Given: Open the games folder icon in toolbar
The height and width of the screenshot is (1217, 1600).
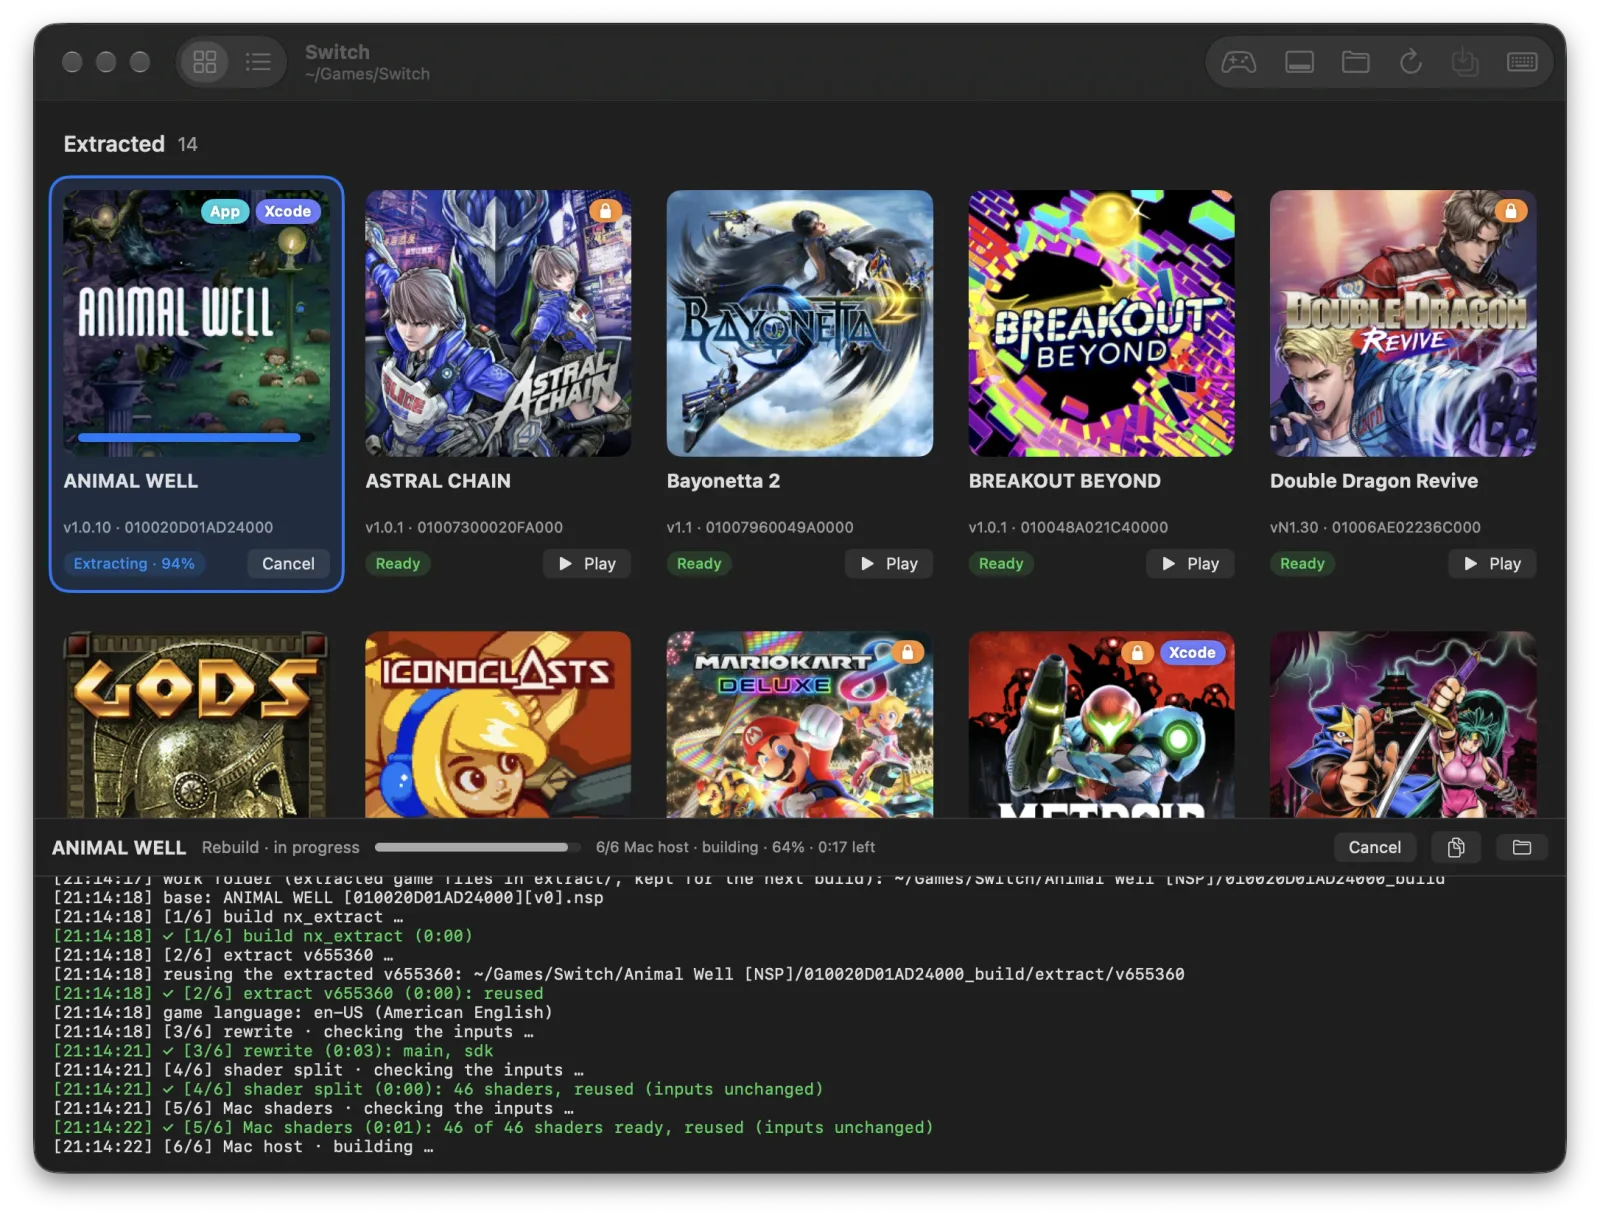Looking at the screenshot, I should 1355,63.
